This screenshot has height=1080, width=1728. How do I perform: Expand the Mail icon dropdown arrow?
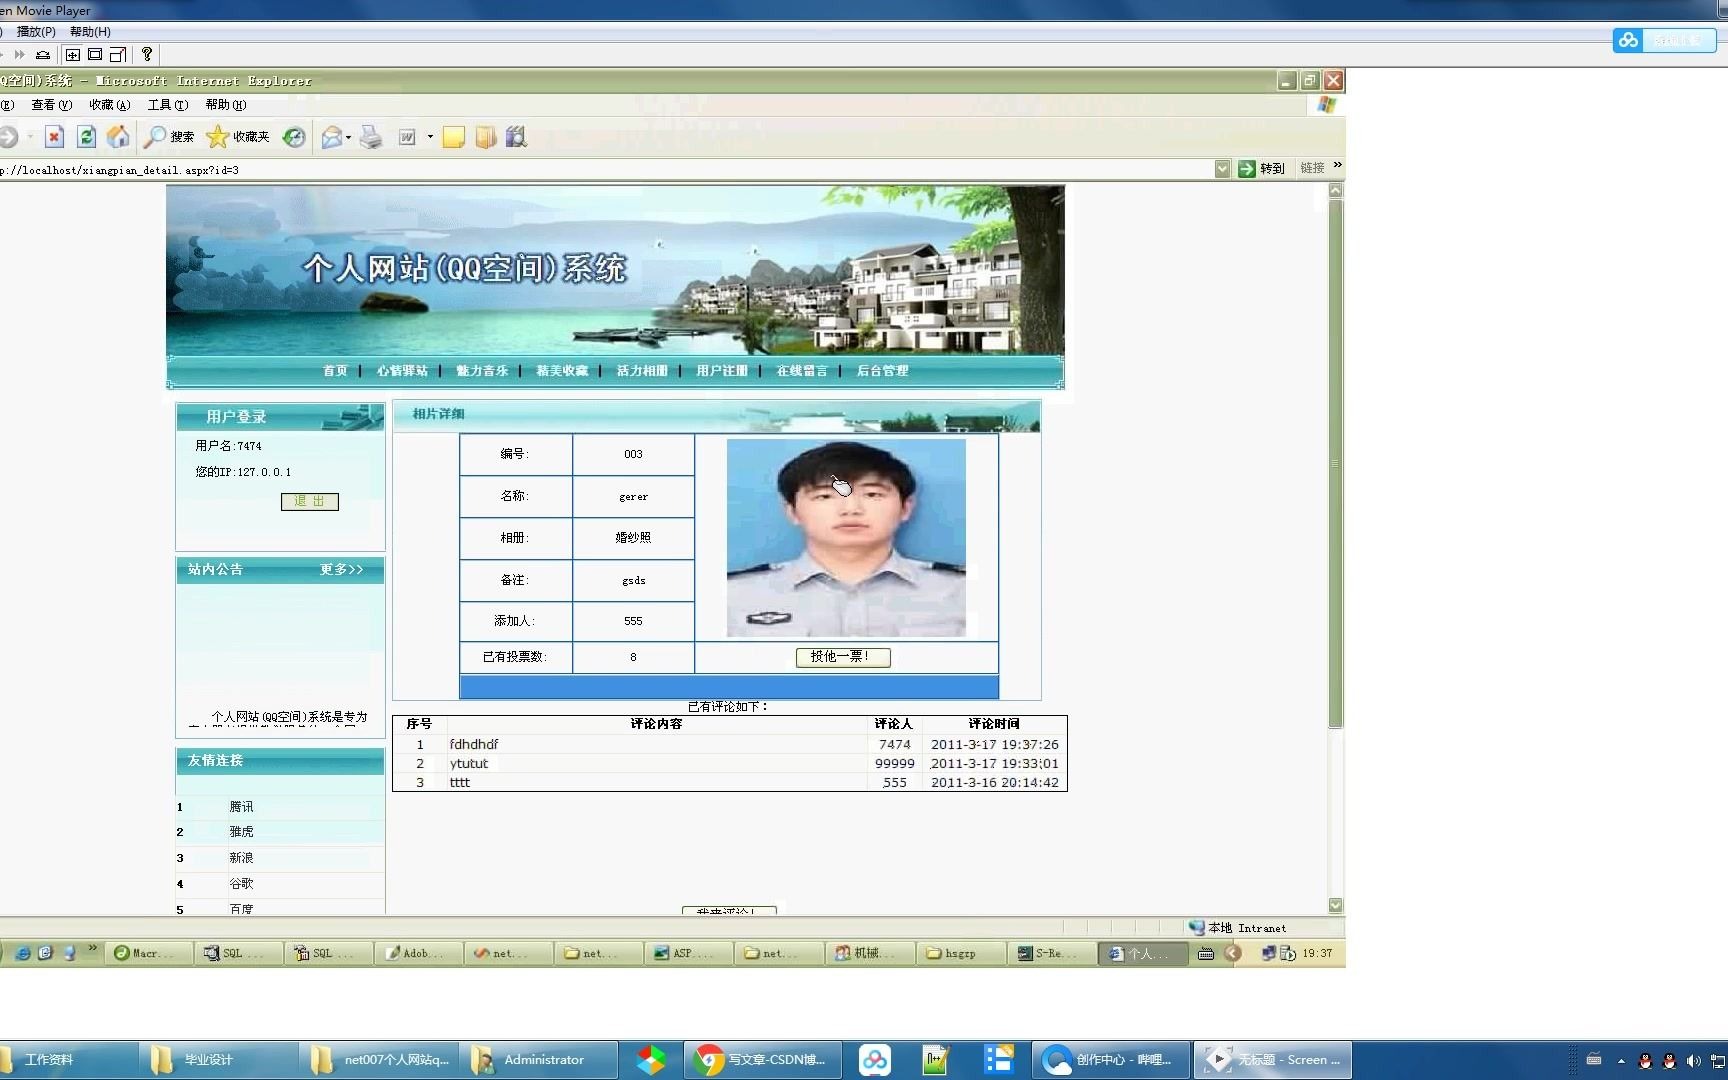tap(348, 136)
